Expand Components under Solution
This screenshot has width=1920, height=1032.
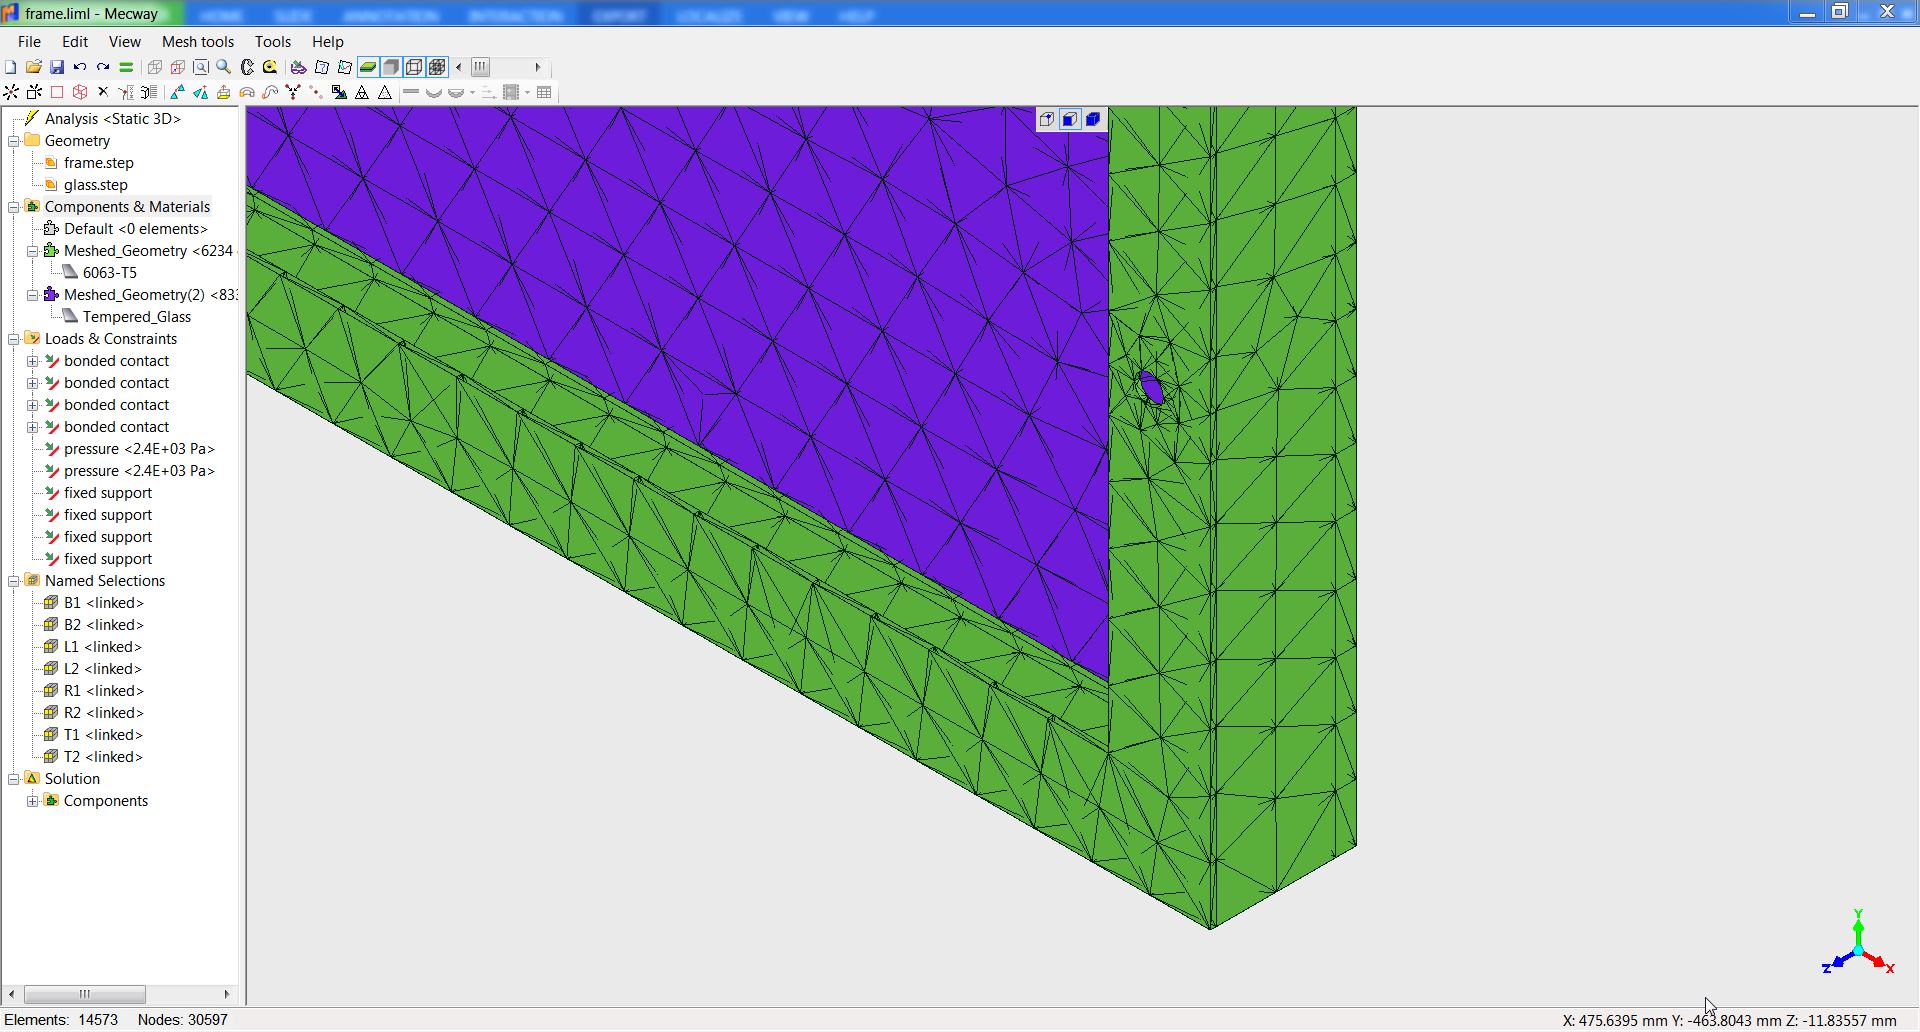pos(33,801)
